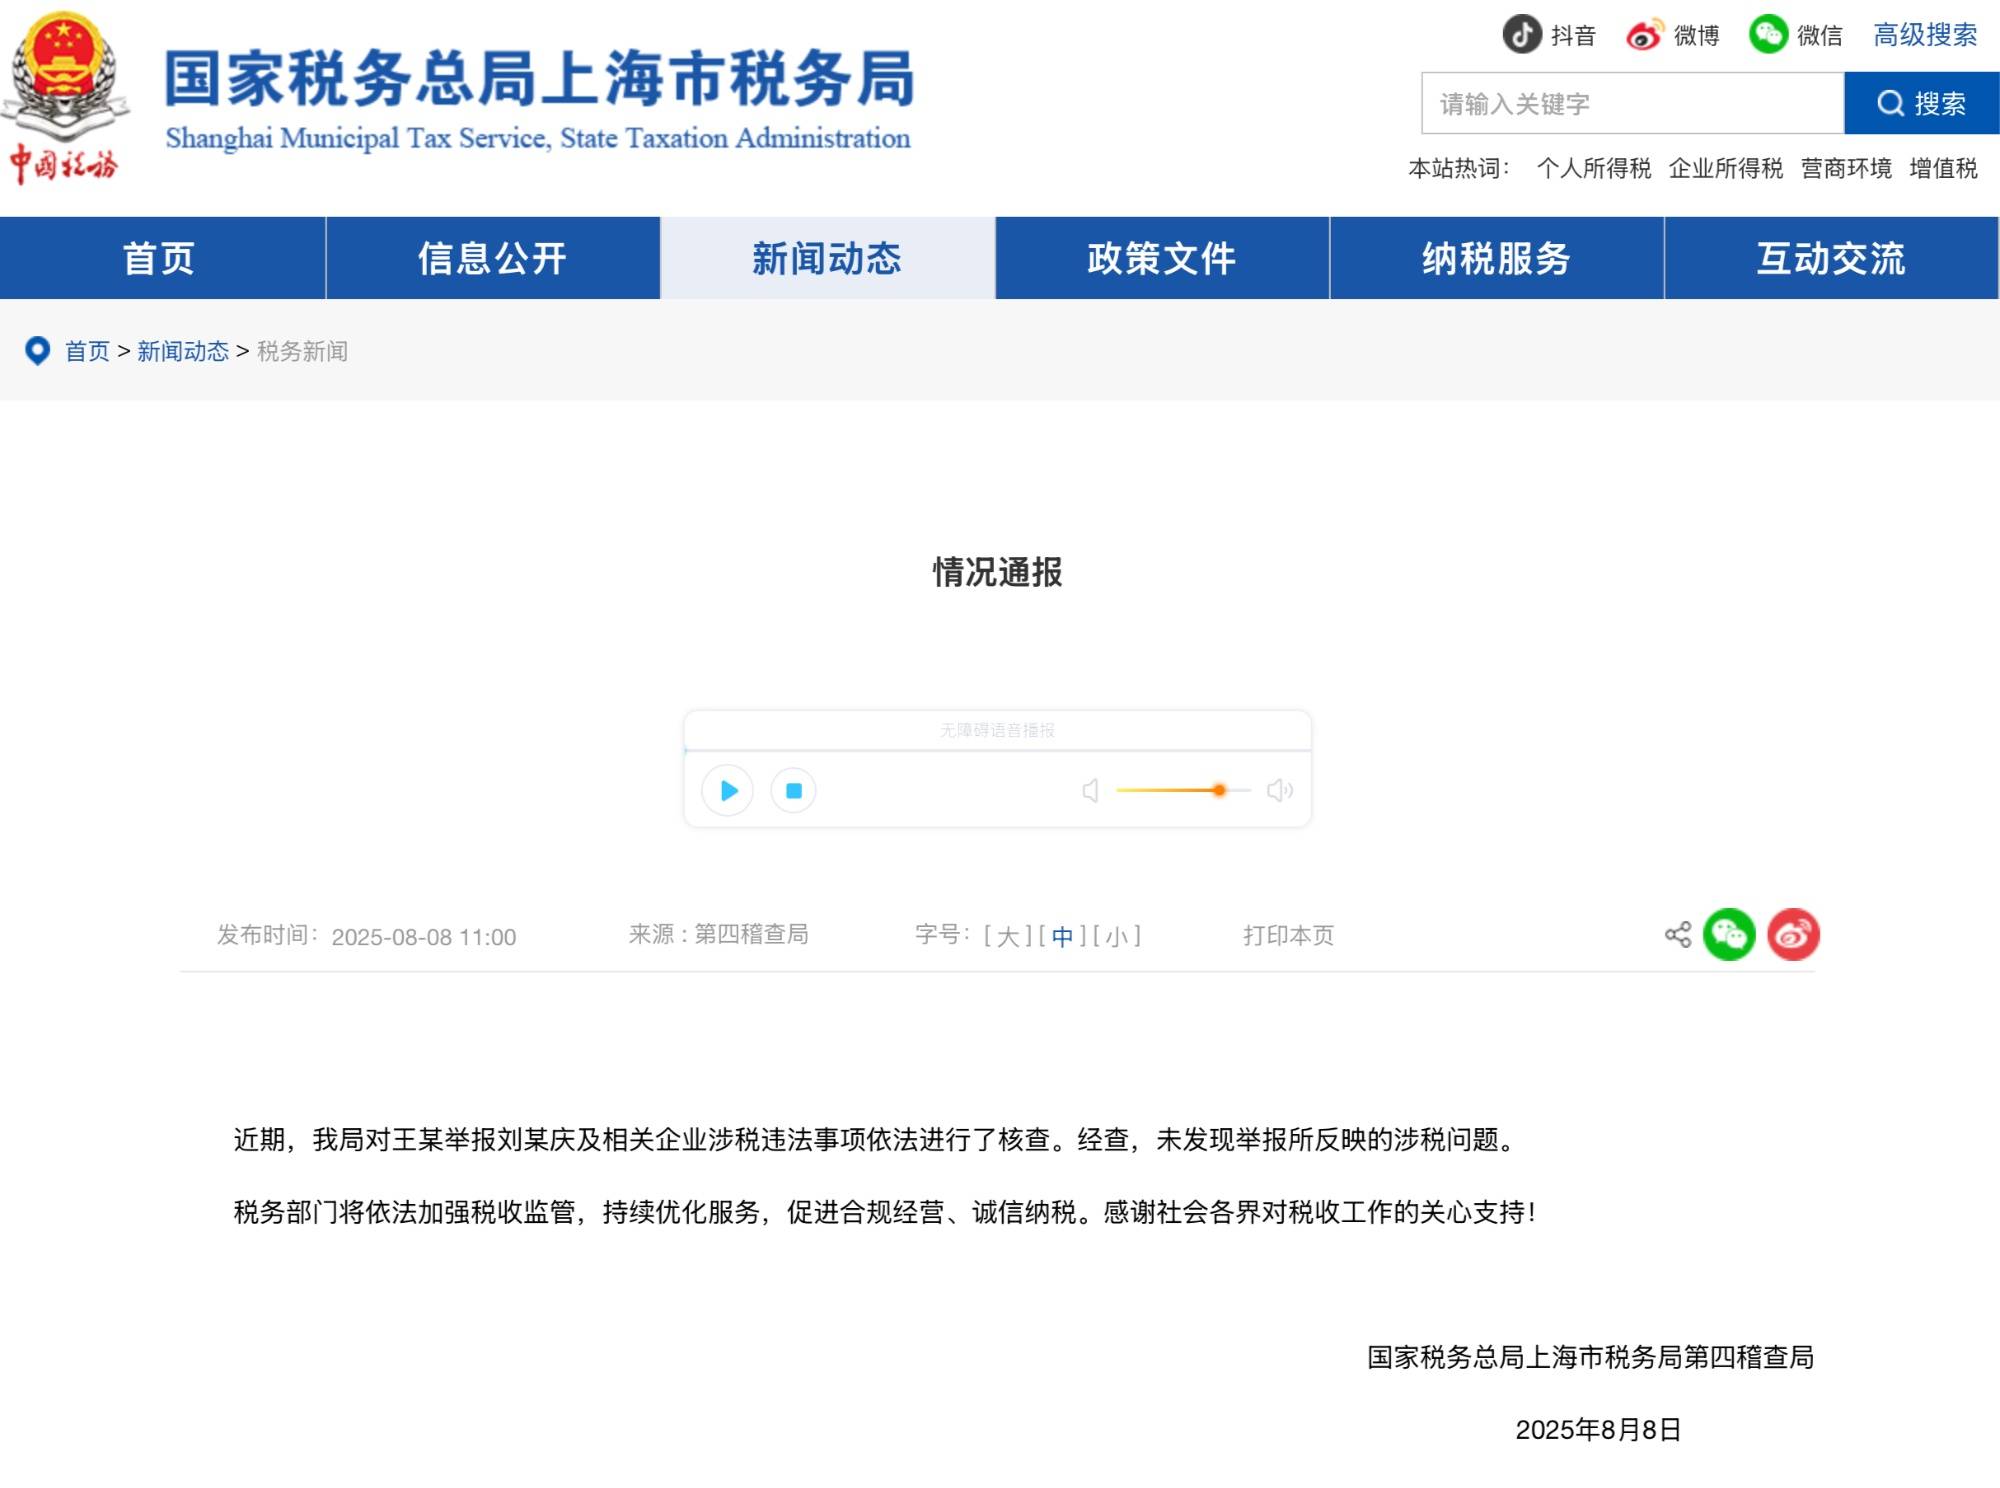Set font size to large 大
Screen dimensions: 2000x1488
tap(1007, 937)
